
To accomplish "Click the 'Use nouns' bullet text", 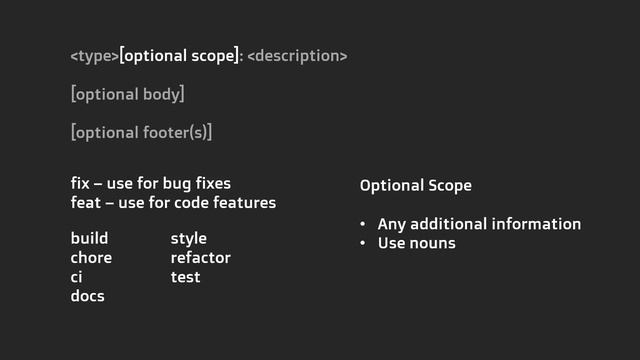I will 416,243.
